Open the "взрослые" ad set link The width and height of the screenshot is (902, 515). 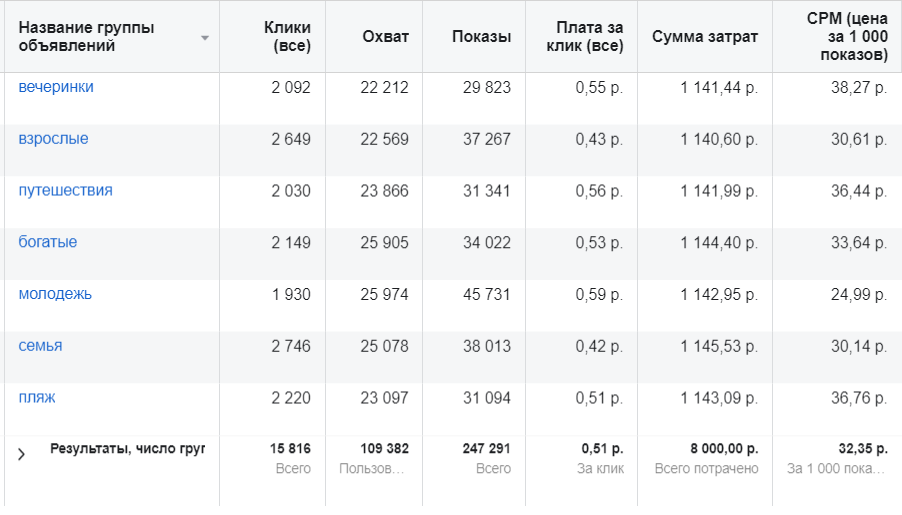(x=53, y=139)
